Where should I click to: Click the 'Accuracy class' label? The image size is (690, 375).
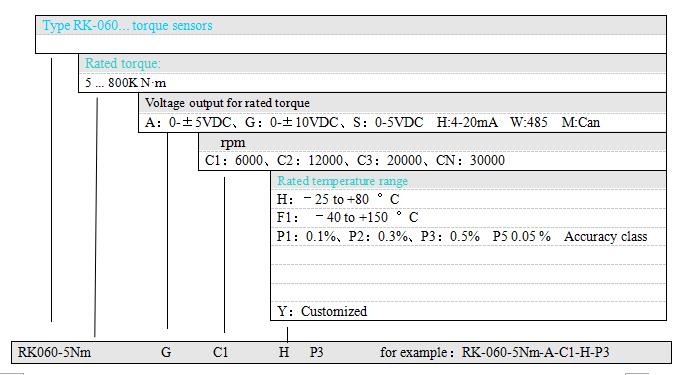pyautogui.click(x=606, y=237)
